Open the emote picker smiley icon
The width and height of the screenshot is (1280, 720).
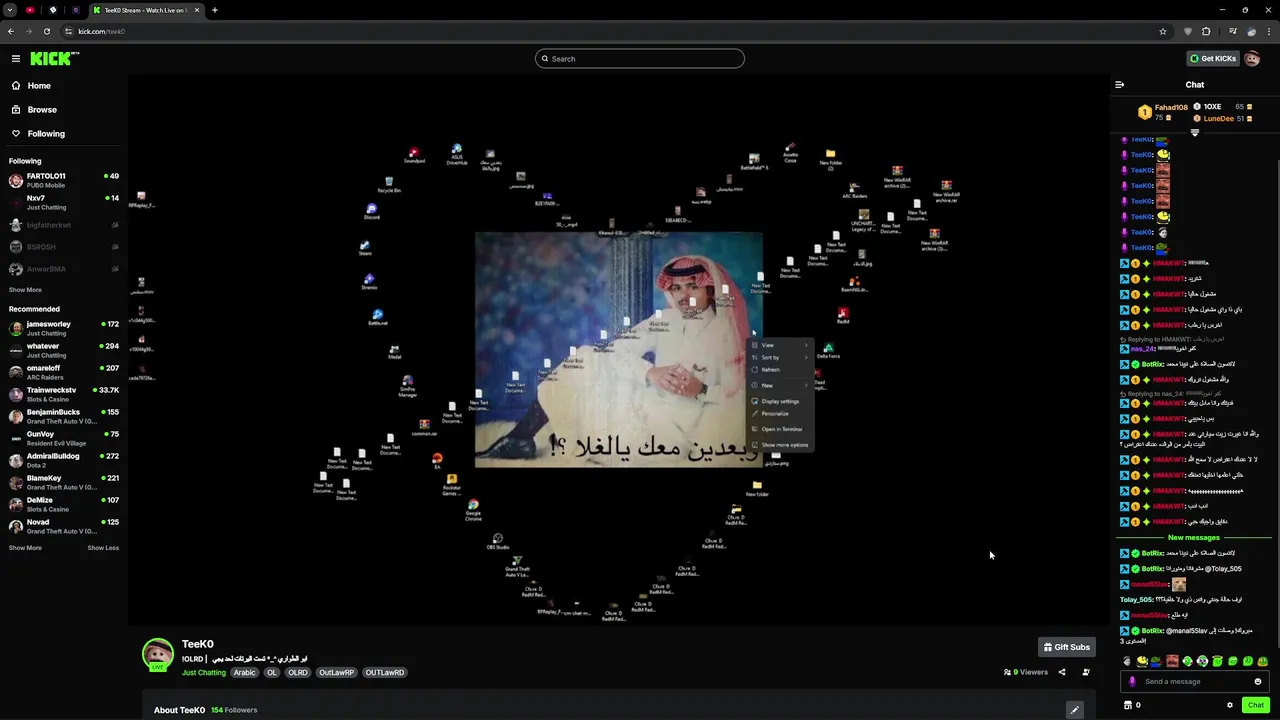click(1258, 682)
